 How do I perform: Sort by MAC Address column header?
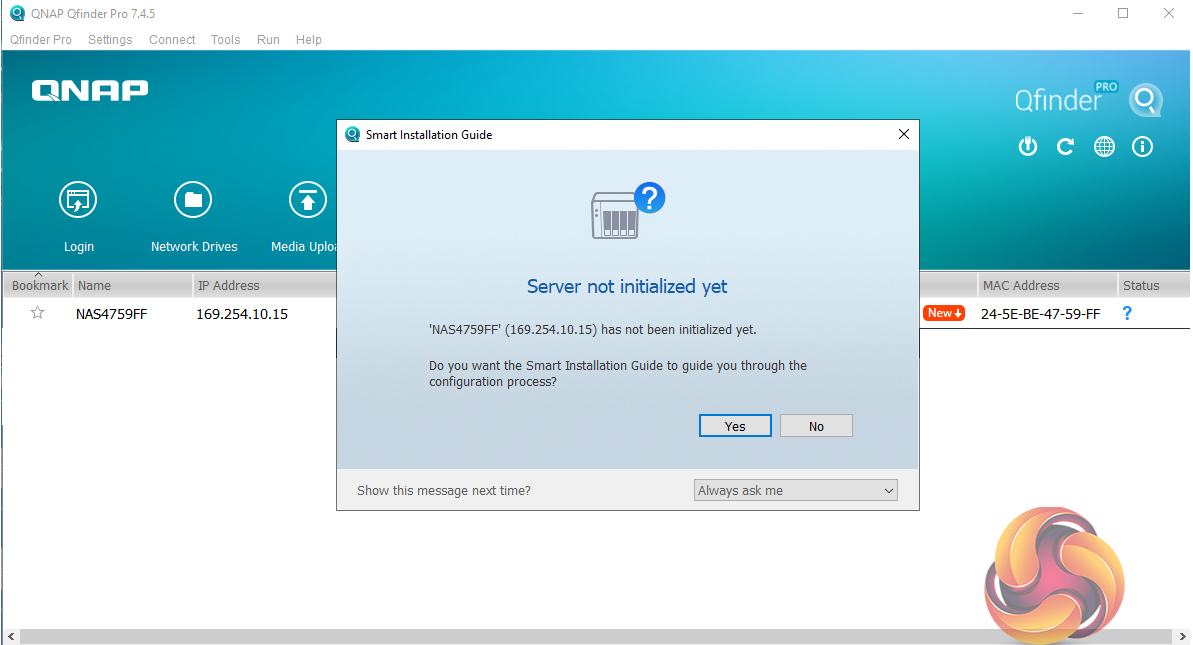point(1047,285)
